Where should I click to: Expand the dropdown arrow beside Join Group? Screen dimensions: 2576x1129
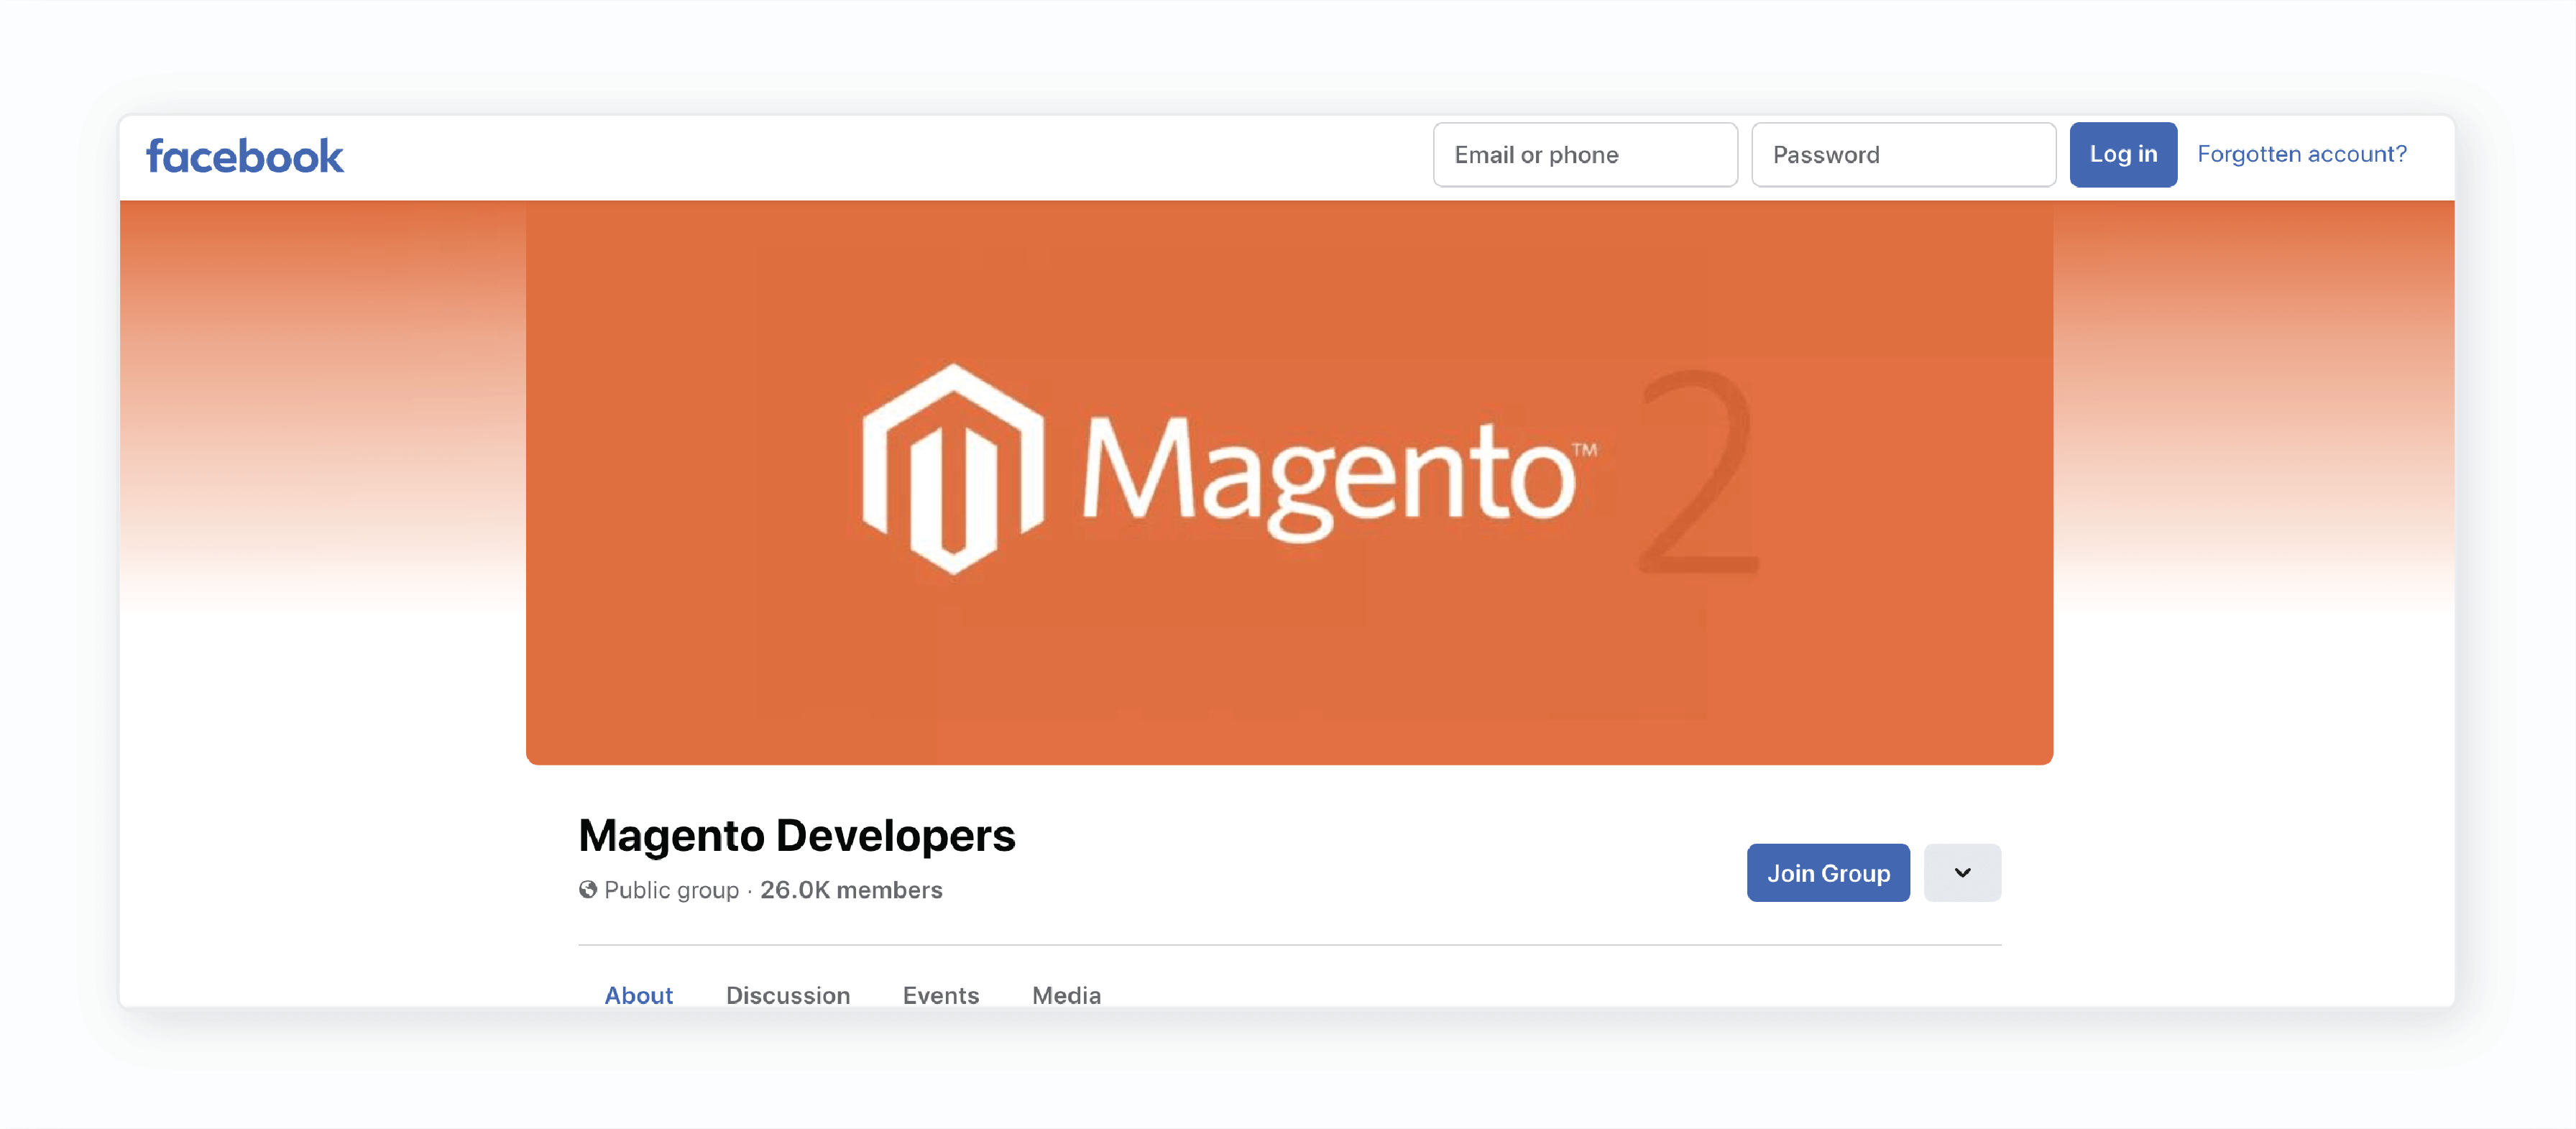[x=1962, y=872]
